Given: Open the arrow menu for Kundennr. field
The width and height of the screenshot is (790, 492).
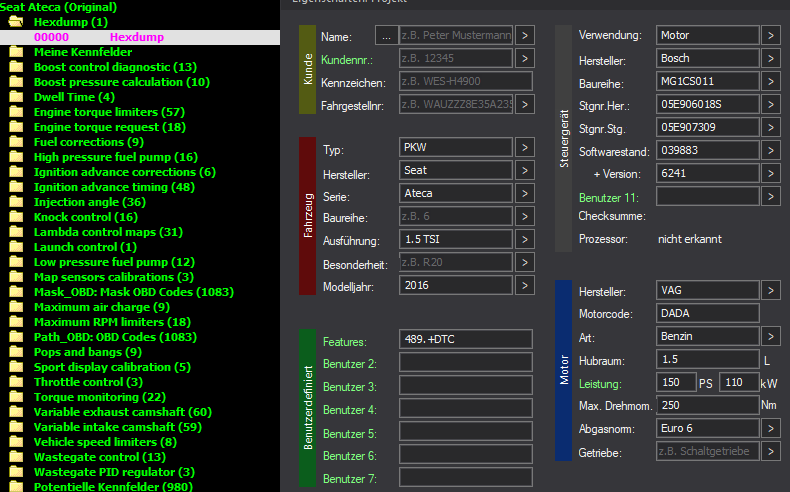Looking at the screenshot, I should [524, 58].
